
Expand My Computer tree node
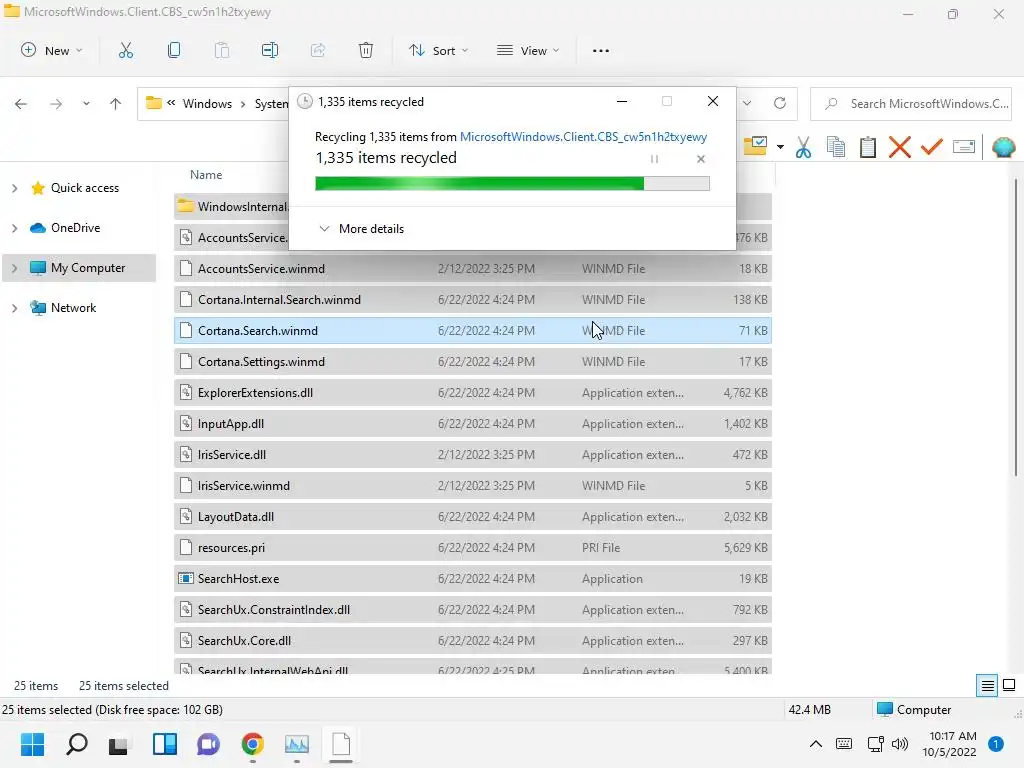tap(14, 268)
